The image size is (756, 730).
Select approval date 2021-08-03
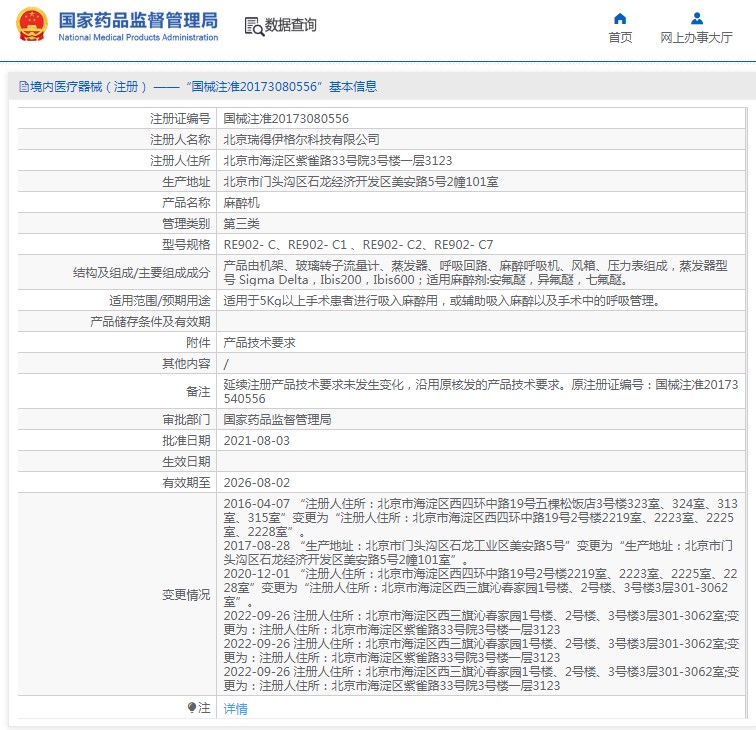256,441
